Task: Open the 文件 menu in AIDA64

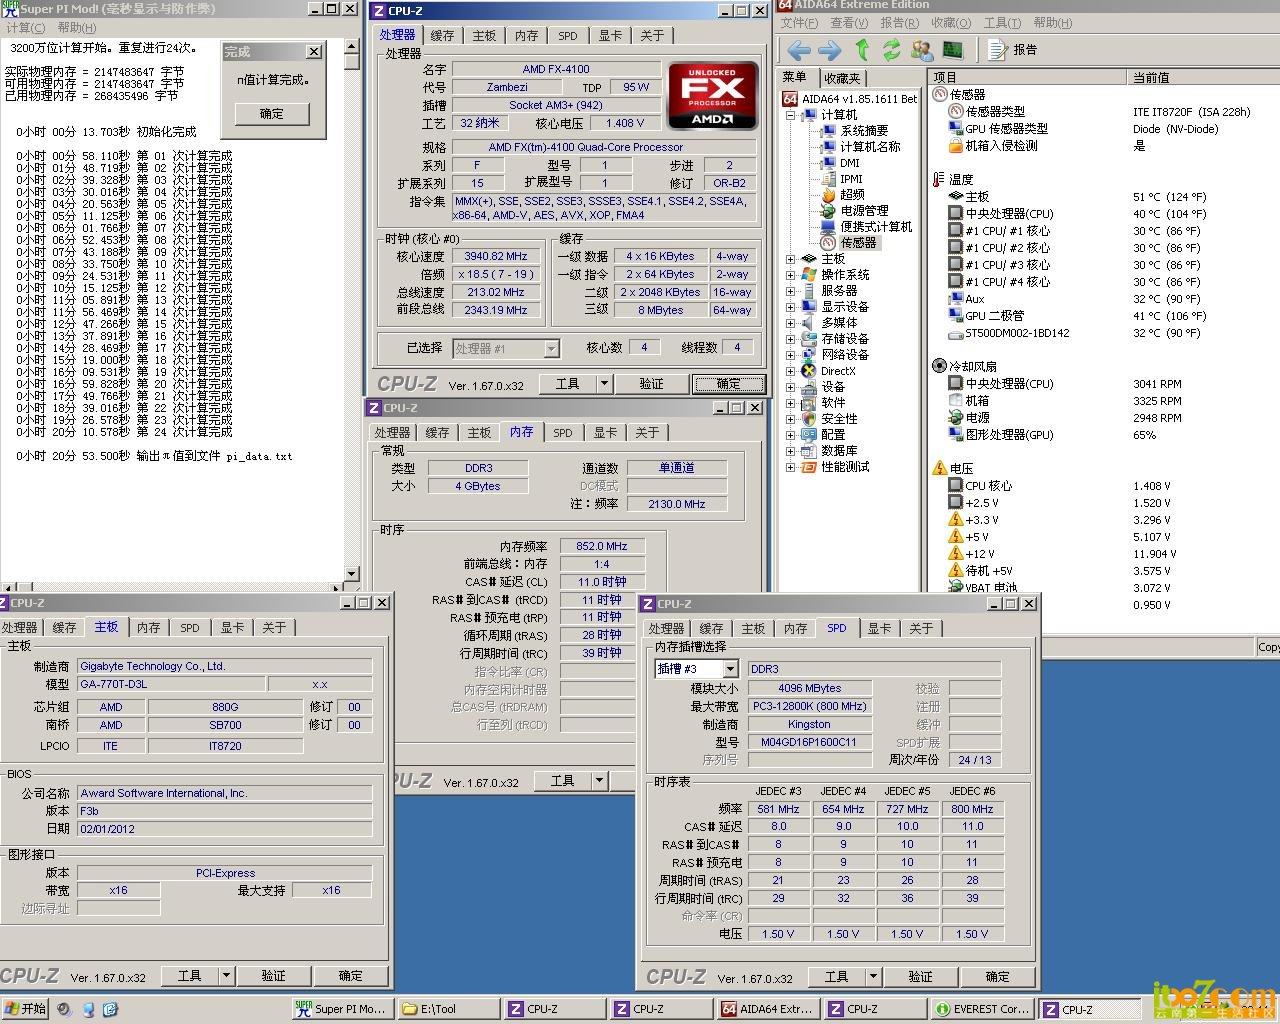Action: (799, 22)
